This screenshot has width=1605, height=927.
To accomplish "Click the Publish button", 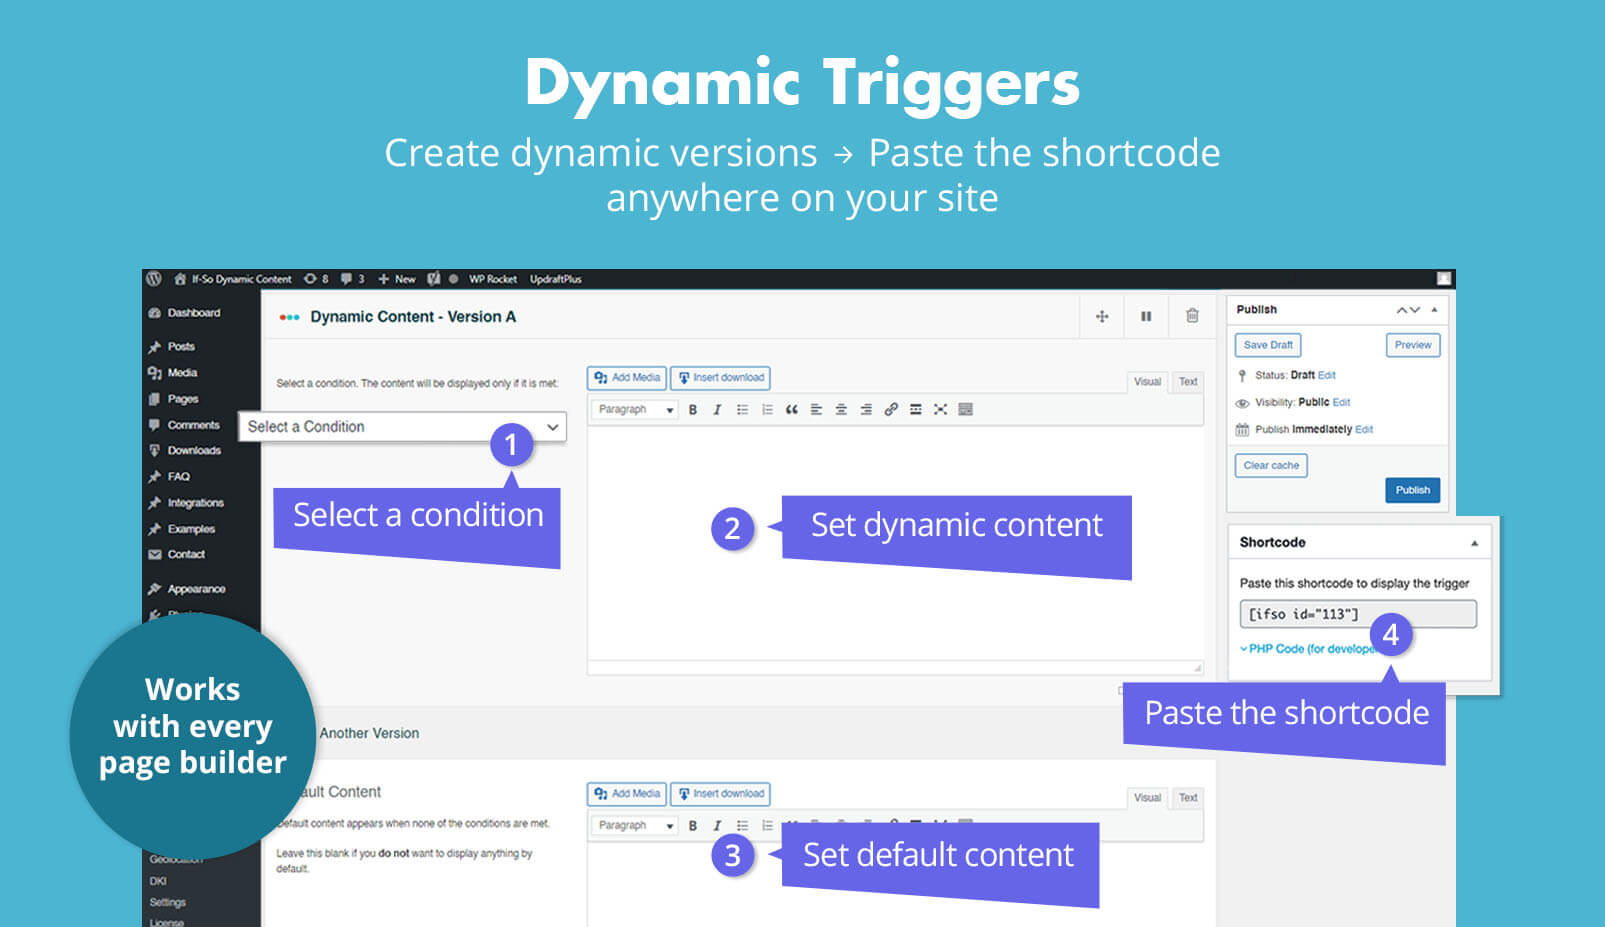I will click(1413, 489).
